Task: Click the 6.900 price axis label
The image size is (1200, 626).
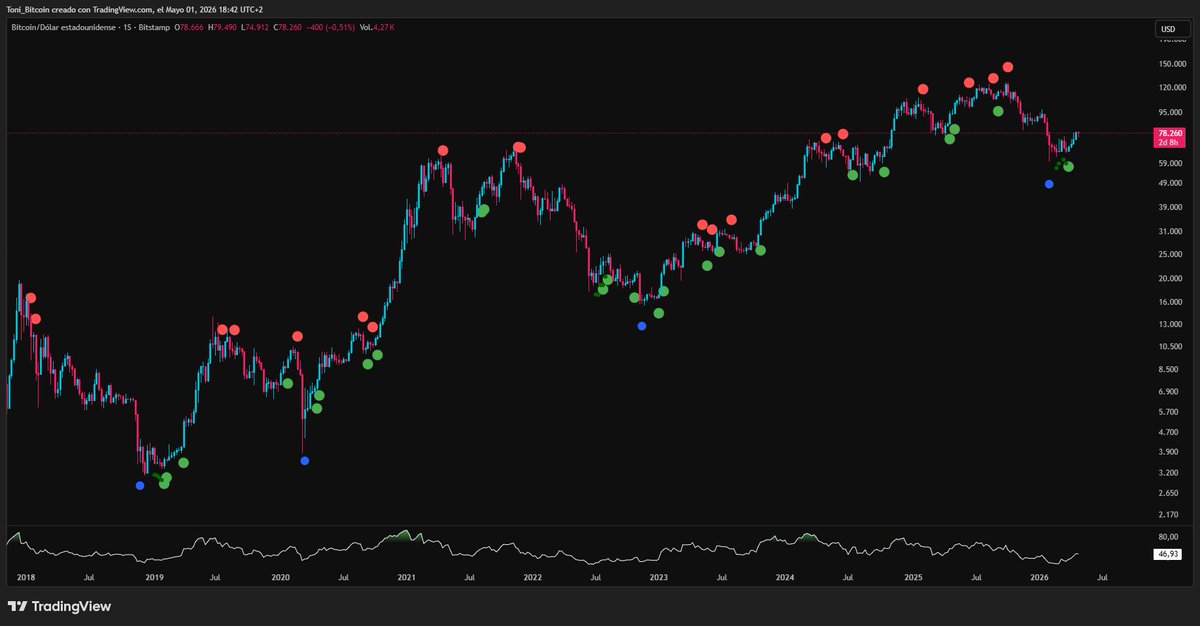Action: pos(1168,391)
